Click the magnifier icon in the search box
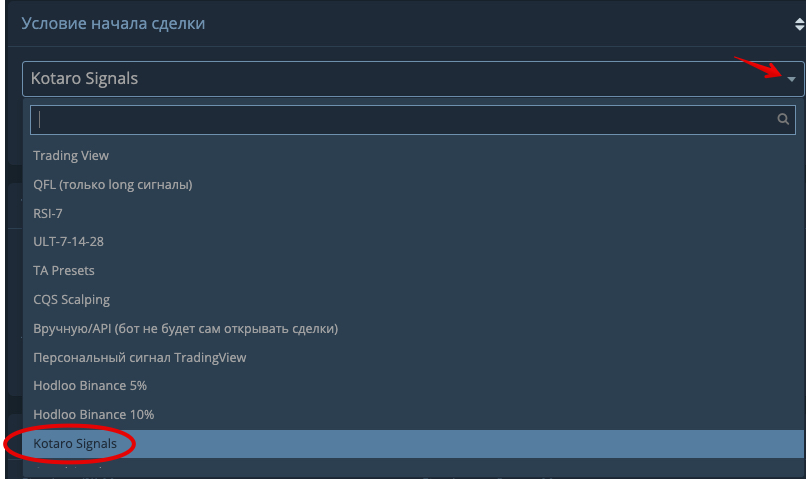This screenshot has width=806, height=479. [784, 118]
